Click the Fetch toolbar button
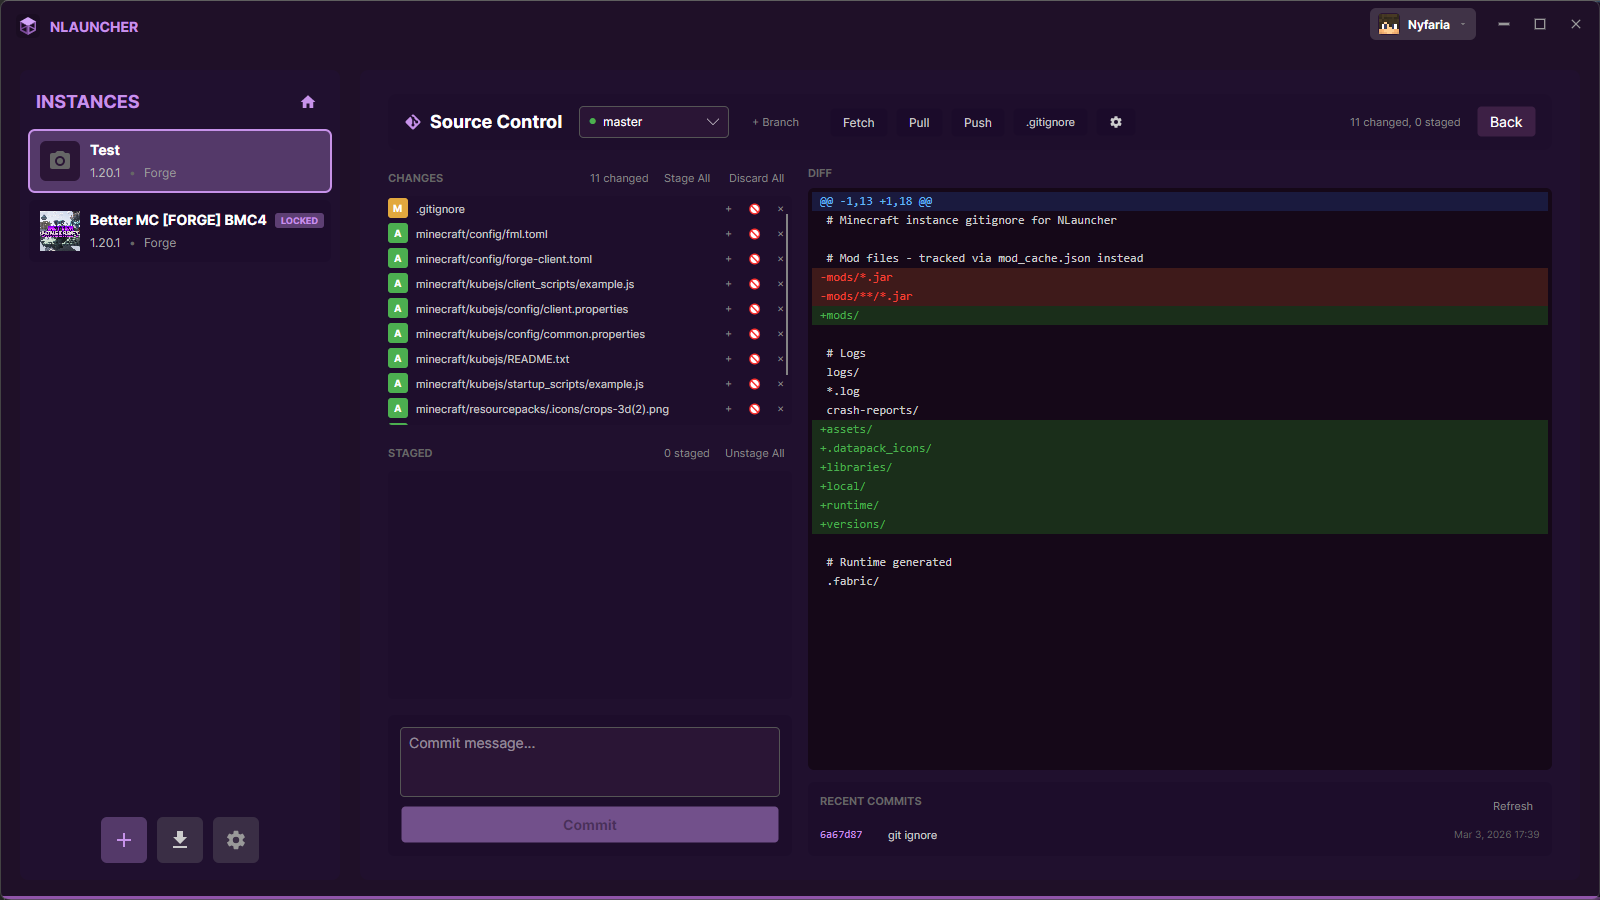 [x=858, y=122]
